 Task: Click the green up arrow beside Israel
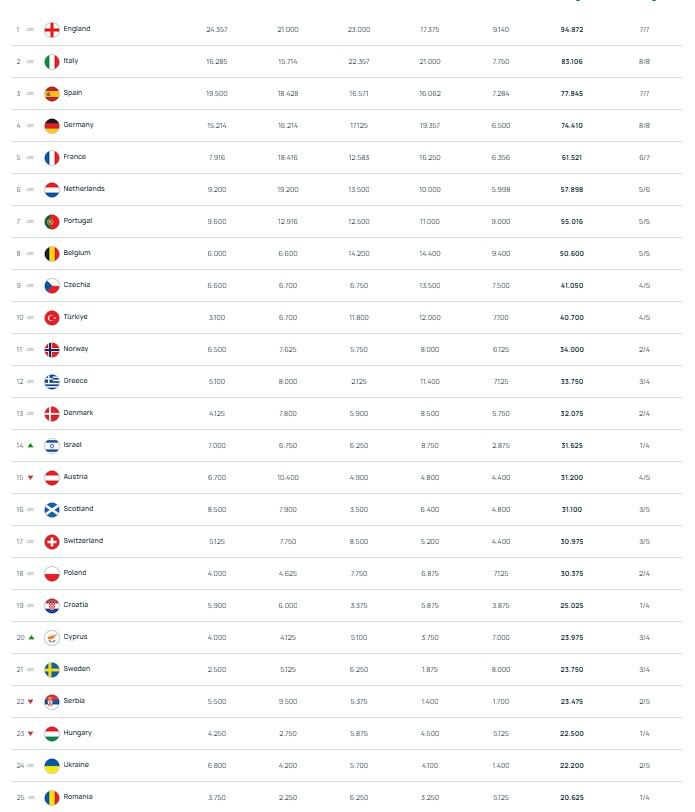pos(30,445)
